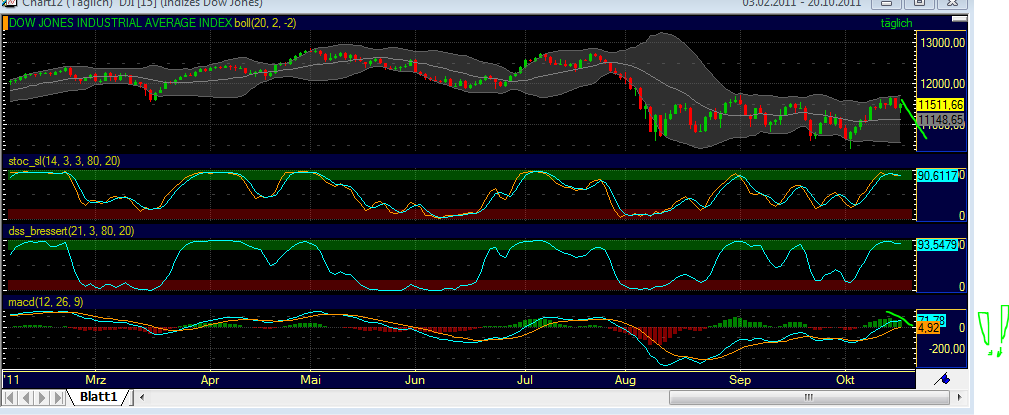
Task: Select the Blatt1 sheet tab
Action: (x=99, y=398)
